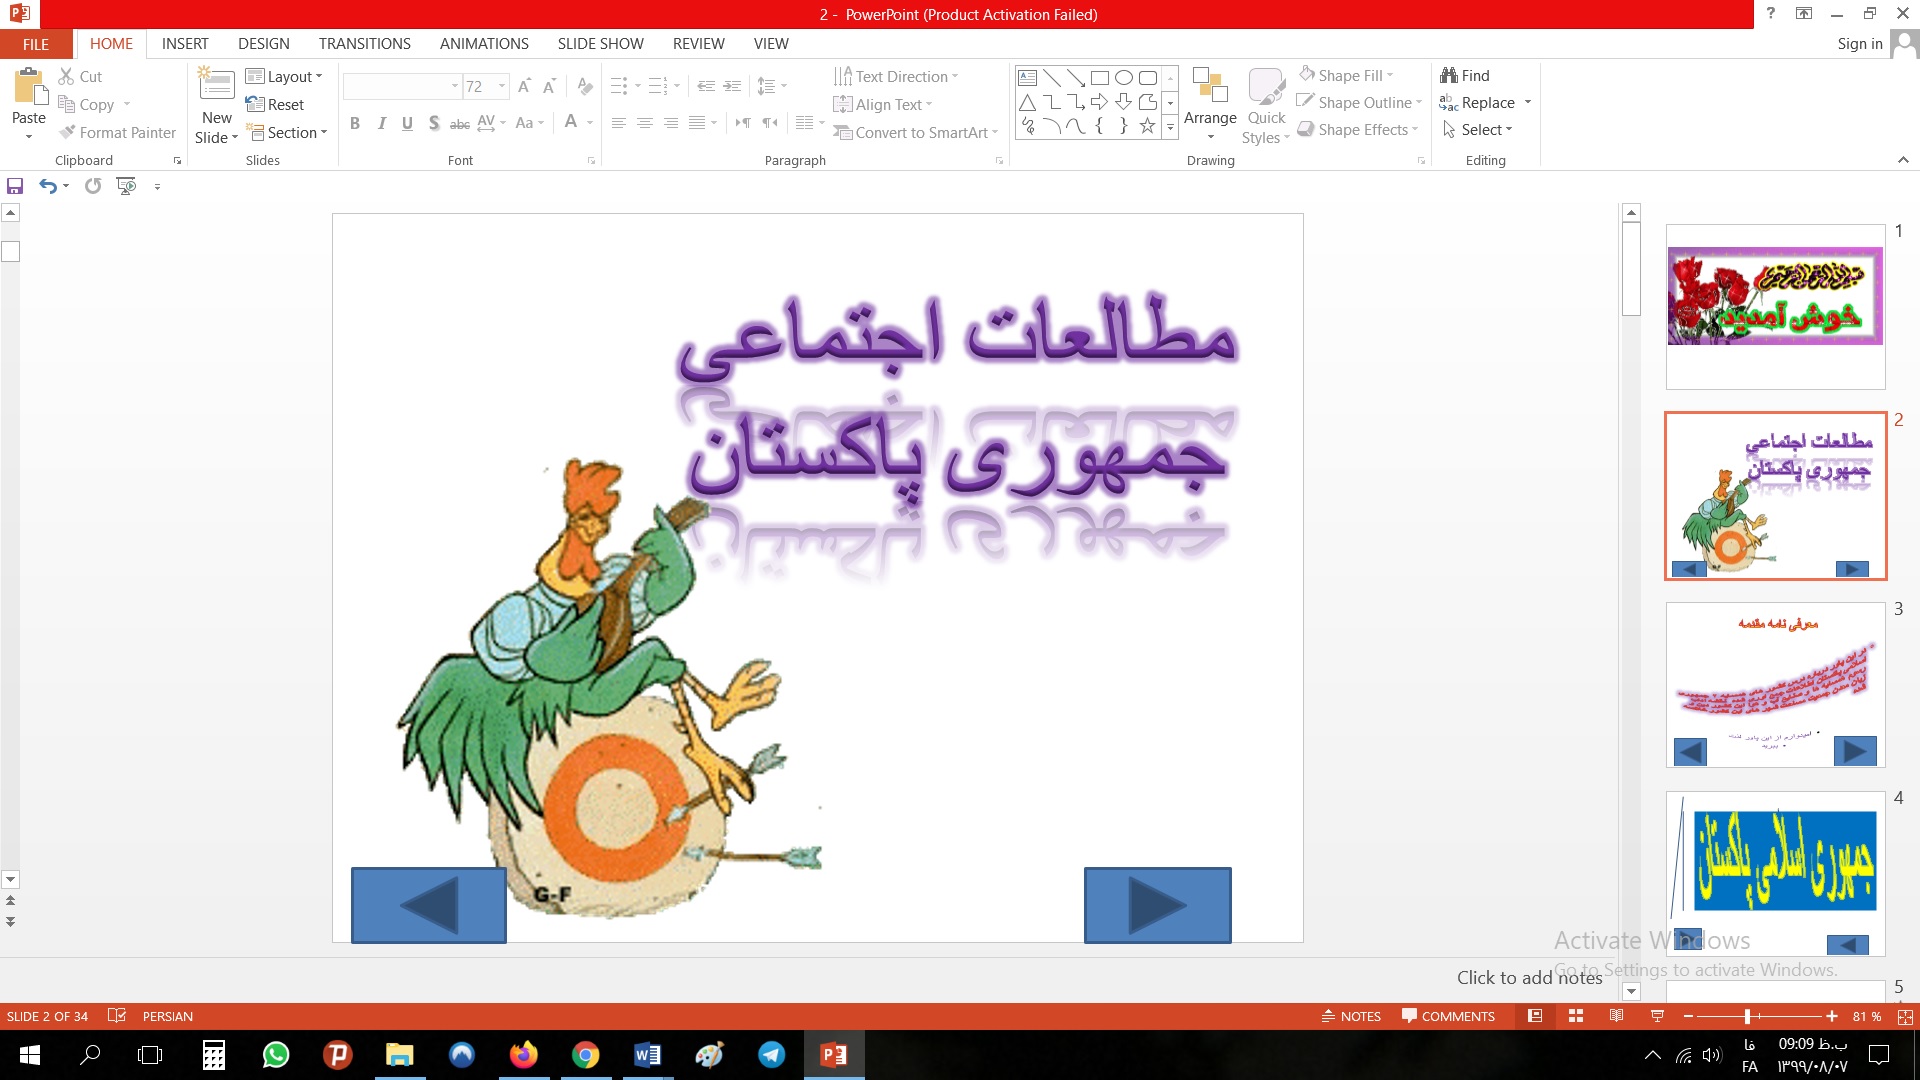The height and width of the screenshot is (1080, 1920).
Task: Select the oval shape in shapes gallery
Action: coord(1124,78)
